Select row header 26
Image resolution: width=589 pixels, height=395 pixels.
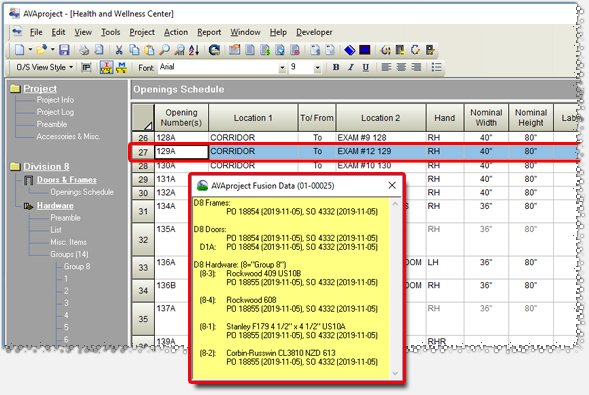pyautogui.click(x=143, y=138)
